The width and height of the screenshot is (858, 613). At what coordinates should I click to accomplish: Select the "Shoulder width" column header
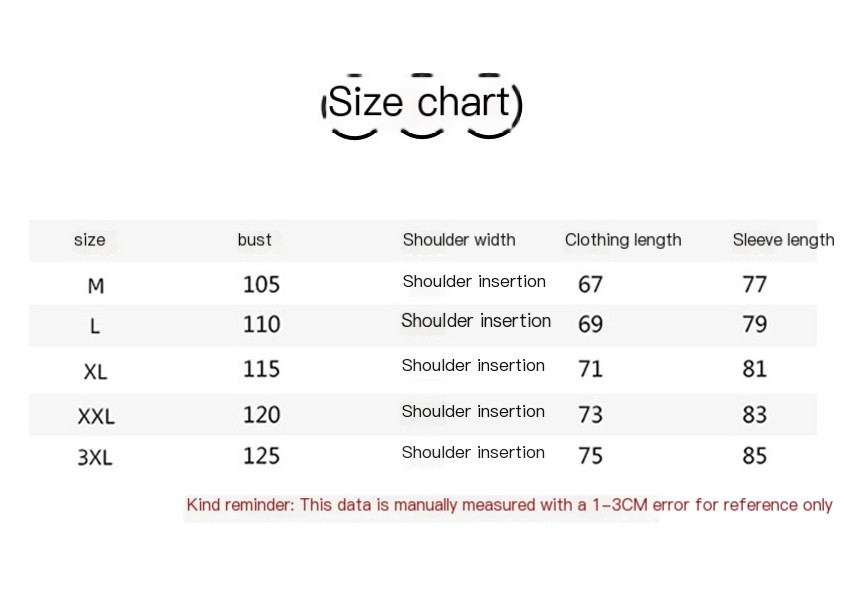pos(459,240)
